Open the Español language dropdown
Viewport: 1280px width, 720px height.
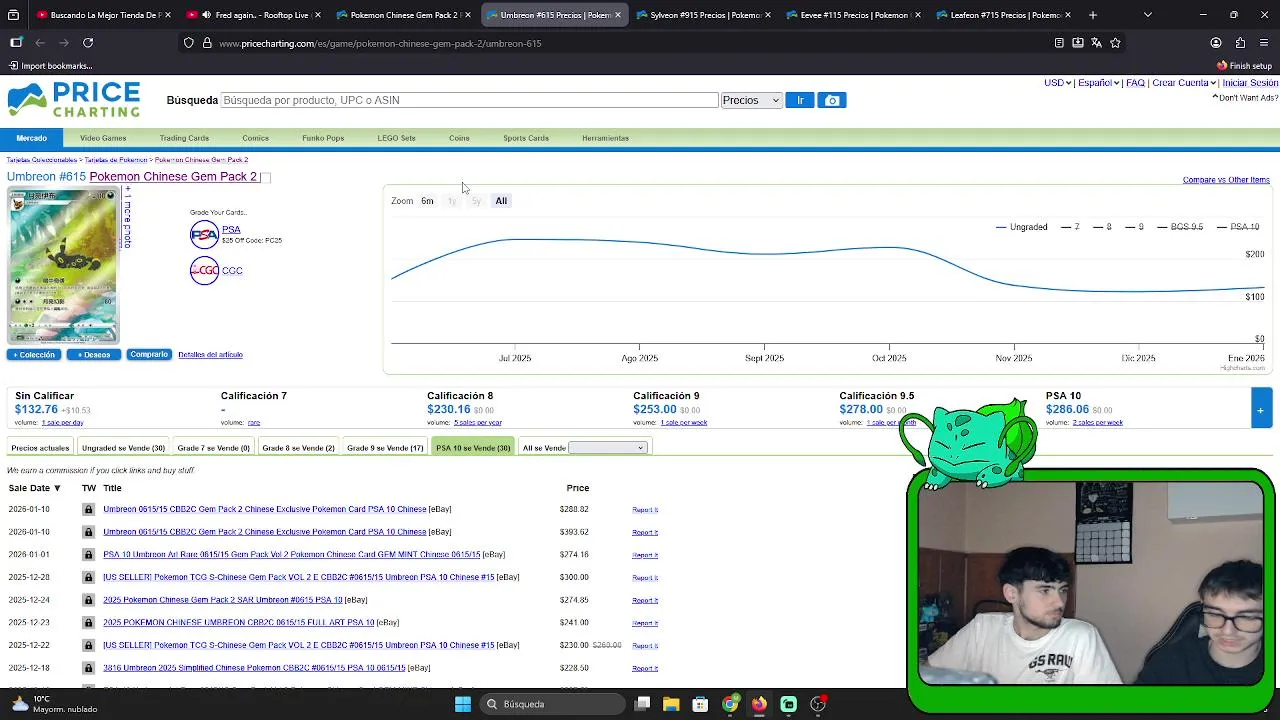click(1098, 83)
